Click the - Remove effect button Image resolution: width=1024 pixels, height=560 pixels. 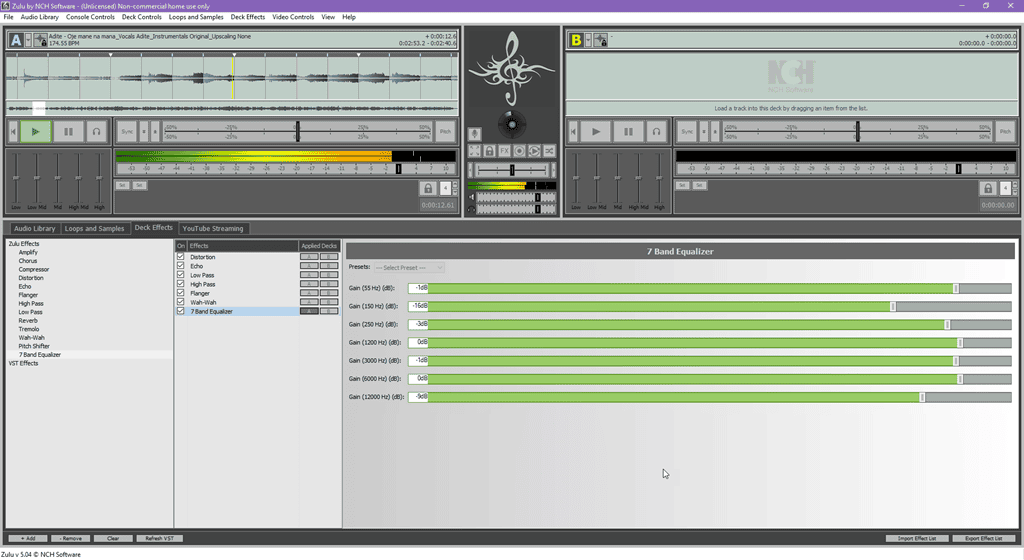[71, 538]
